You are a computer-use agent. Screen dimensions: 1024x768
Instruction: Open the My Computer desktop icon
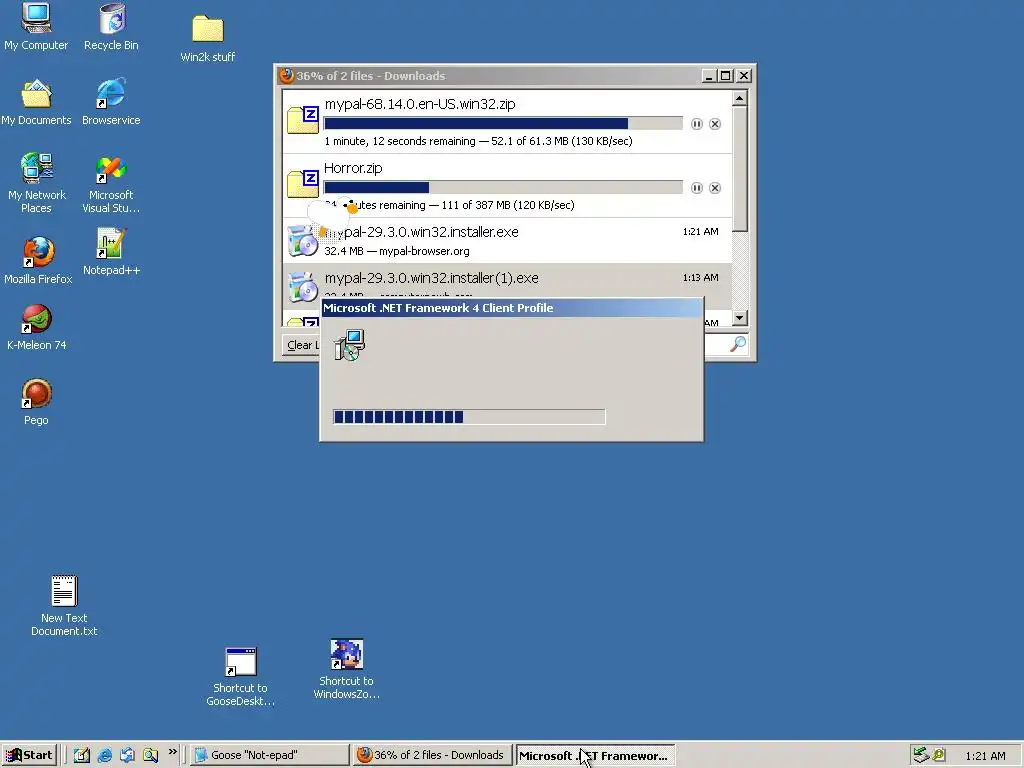(x=36, y=26)
